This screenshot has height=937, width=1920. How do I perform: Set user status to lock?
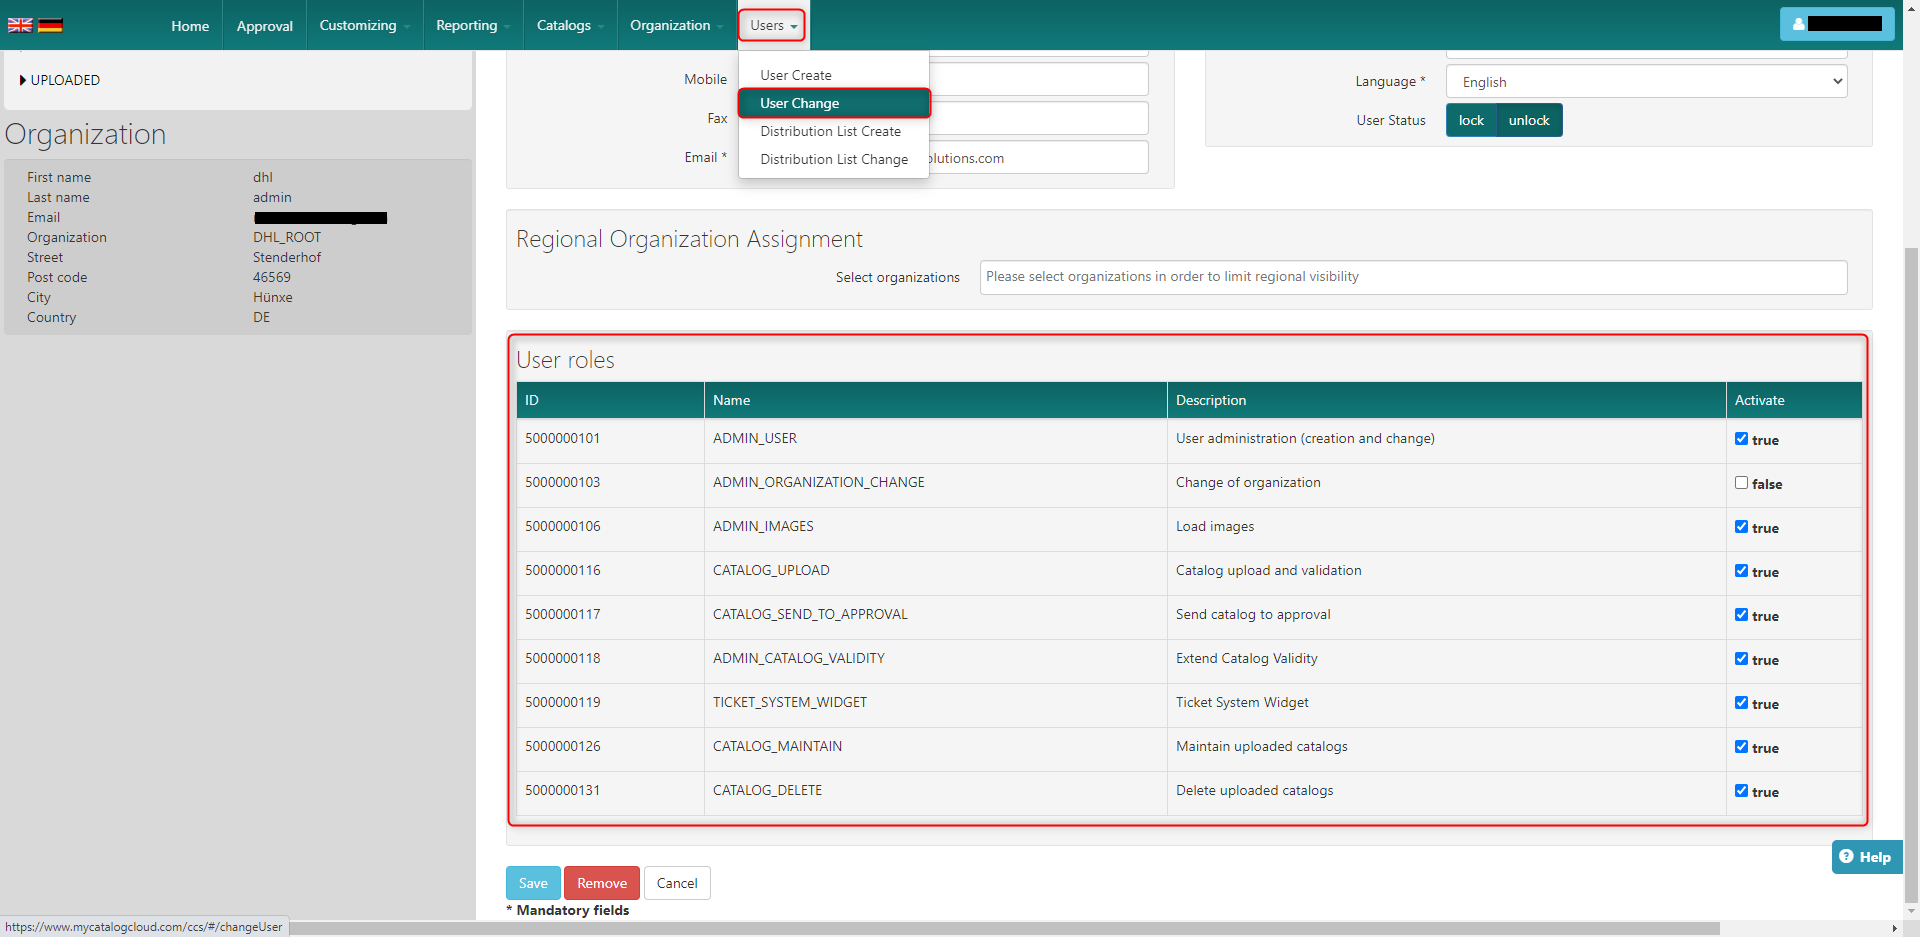click(1471, 120)
